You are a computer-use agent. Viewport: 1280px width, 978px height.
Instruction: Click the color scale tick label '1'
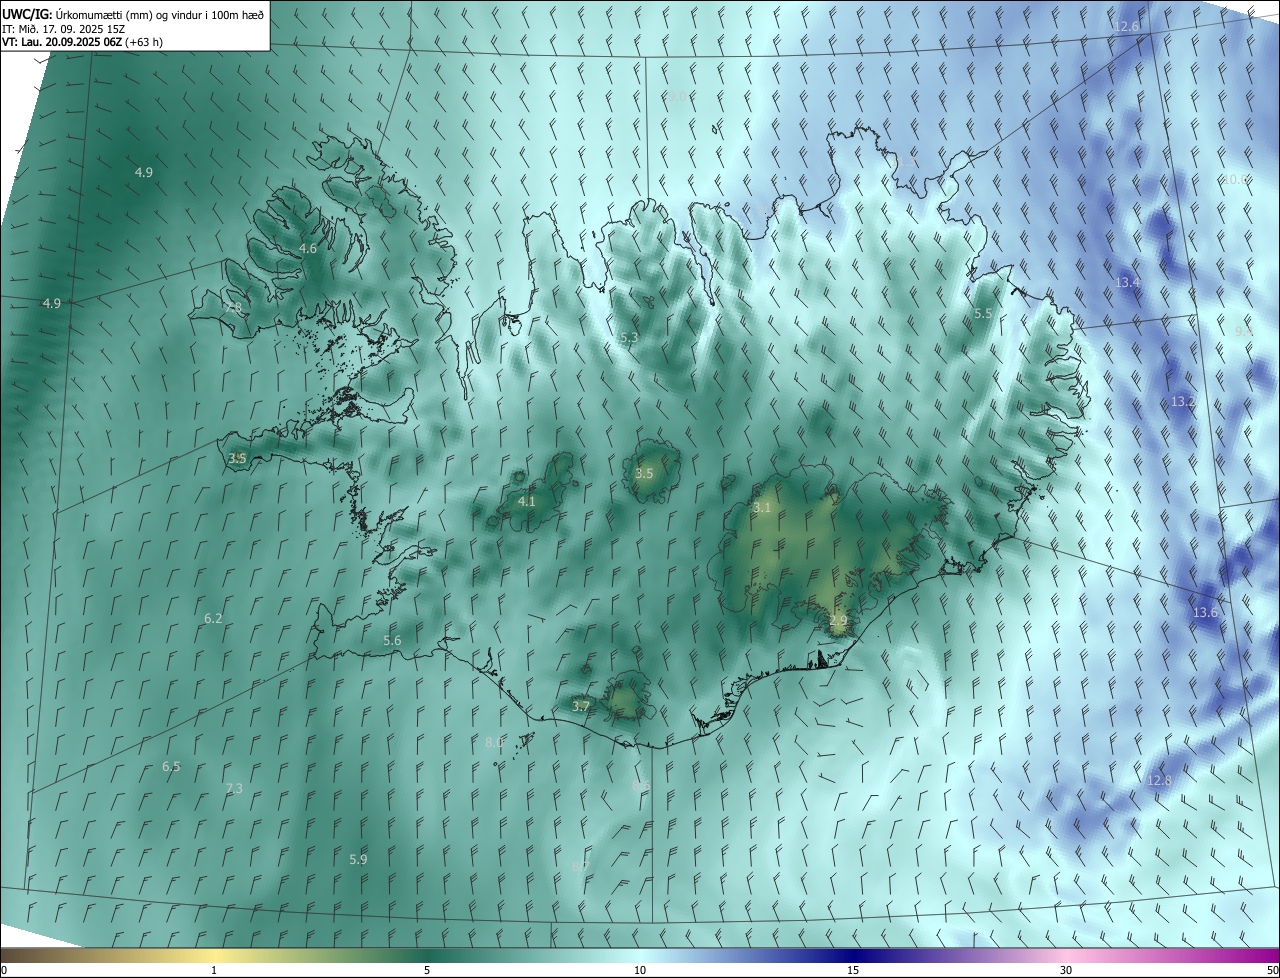click(x=214, y=970)
